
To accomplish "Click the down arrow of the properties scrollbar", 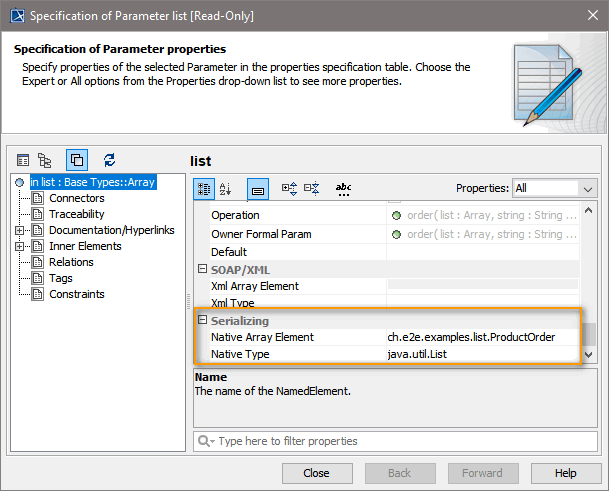I will tap(589, 355).
